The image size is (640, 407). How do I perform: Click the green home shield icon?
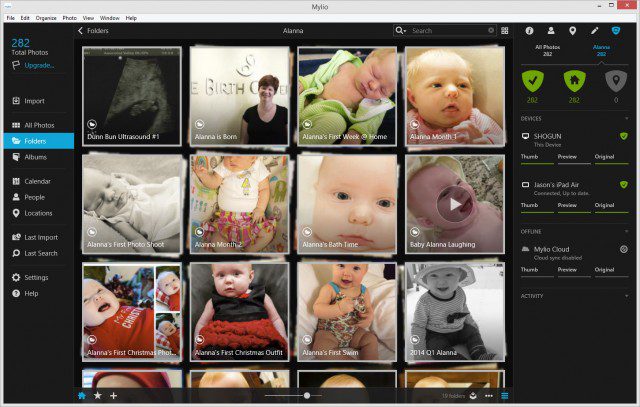pos(574,81)
